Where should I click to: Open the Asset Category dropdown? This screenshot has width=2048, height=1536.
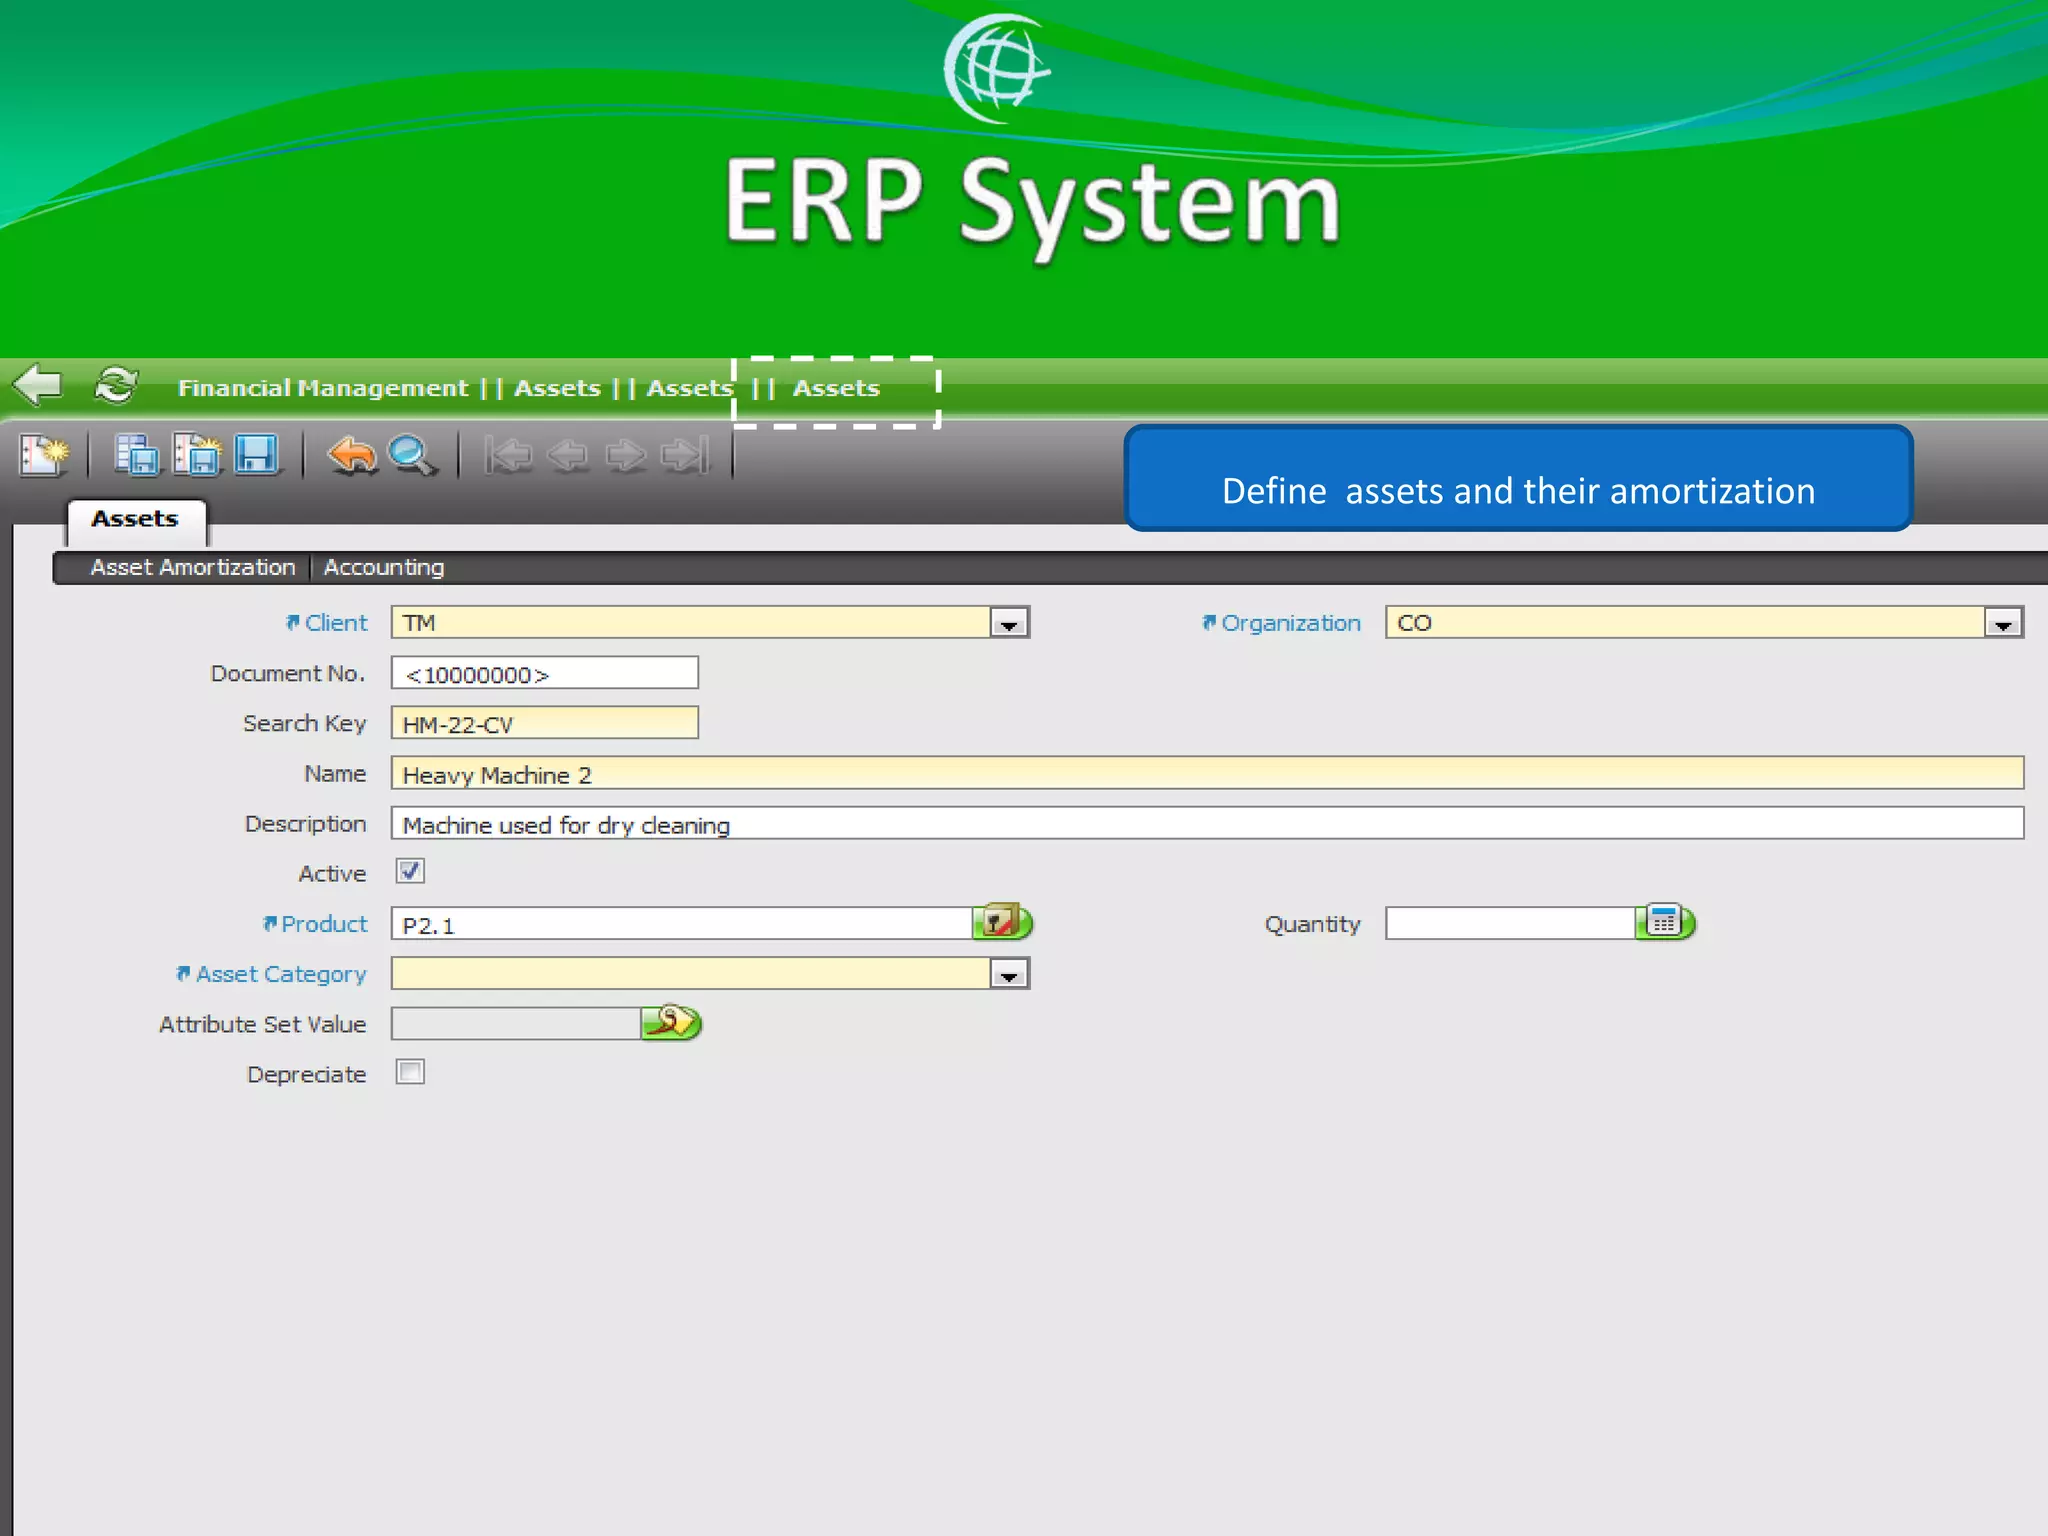click(1009, 974)
